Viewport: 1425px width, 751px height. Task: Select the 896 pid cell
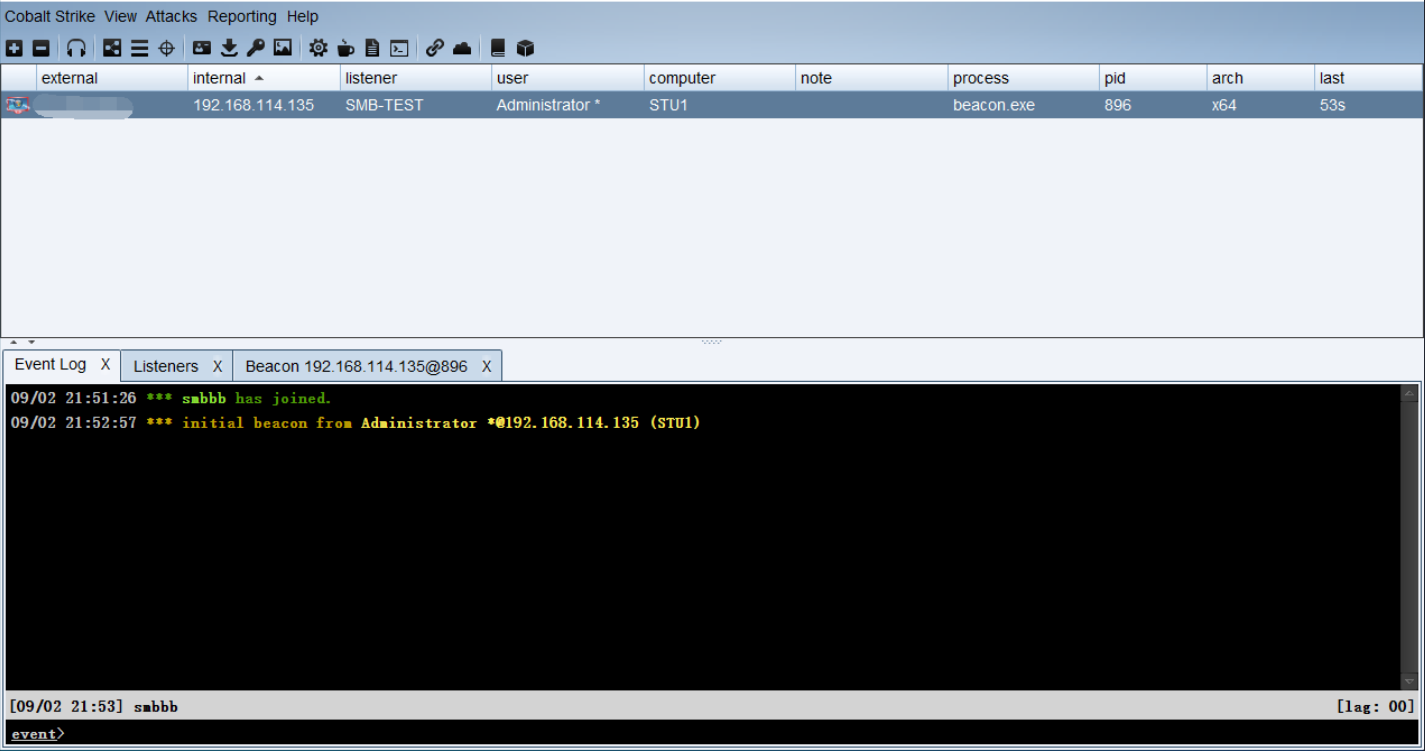[1154, 105]
